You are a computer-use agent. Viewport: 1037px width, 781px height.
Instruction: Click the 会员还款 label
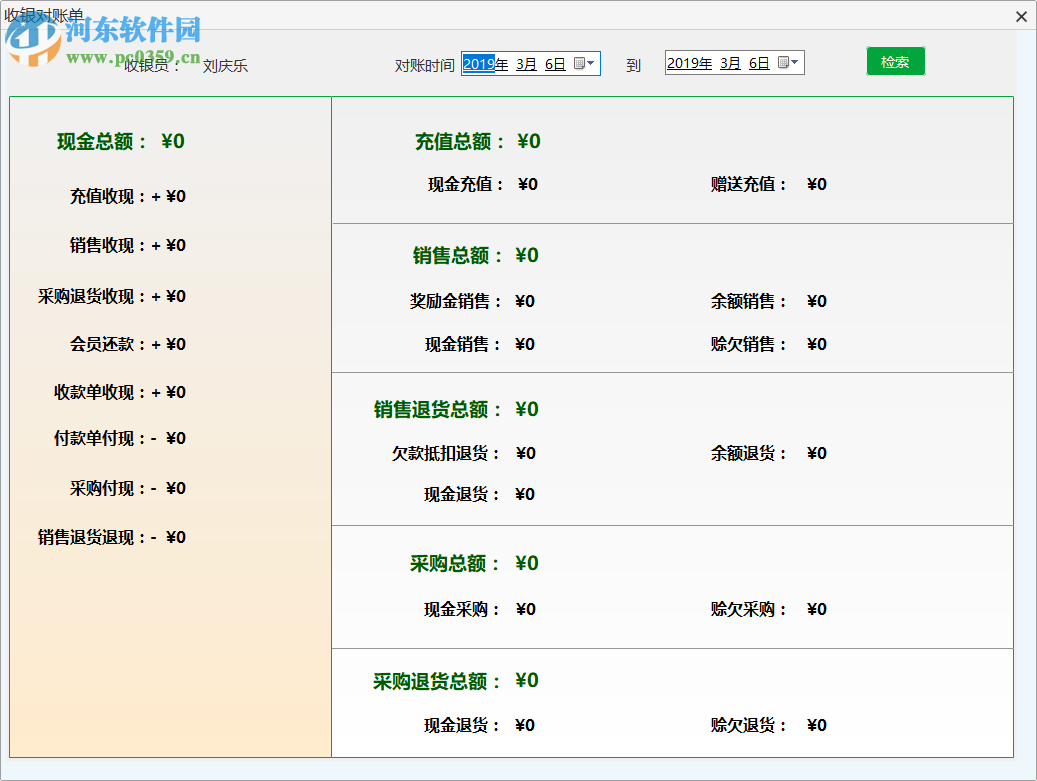pyautogui.click(x=102, y=345)
